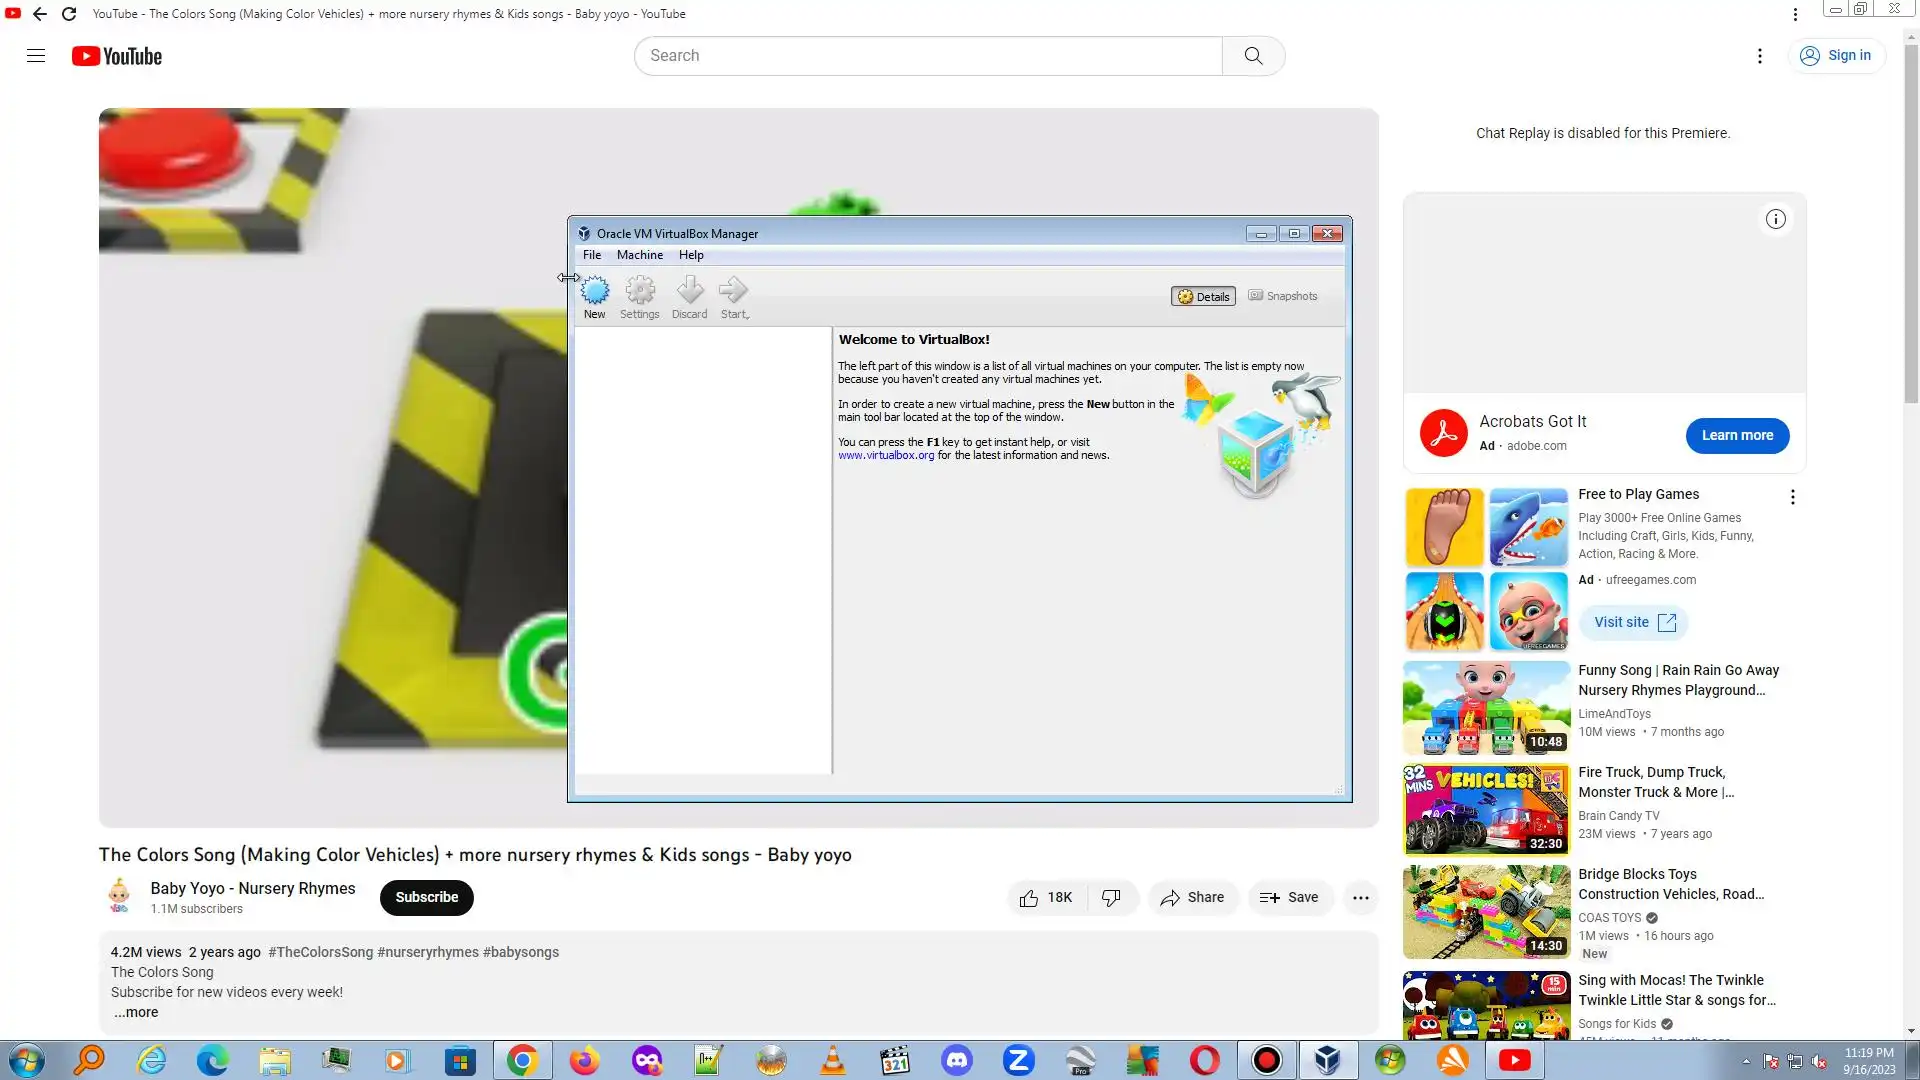Screen dimensions: 1920x1080
Task: Subscribe to Baby Yoyo channel
Action: 426,897
